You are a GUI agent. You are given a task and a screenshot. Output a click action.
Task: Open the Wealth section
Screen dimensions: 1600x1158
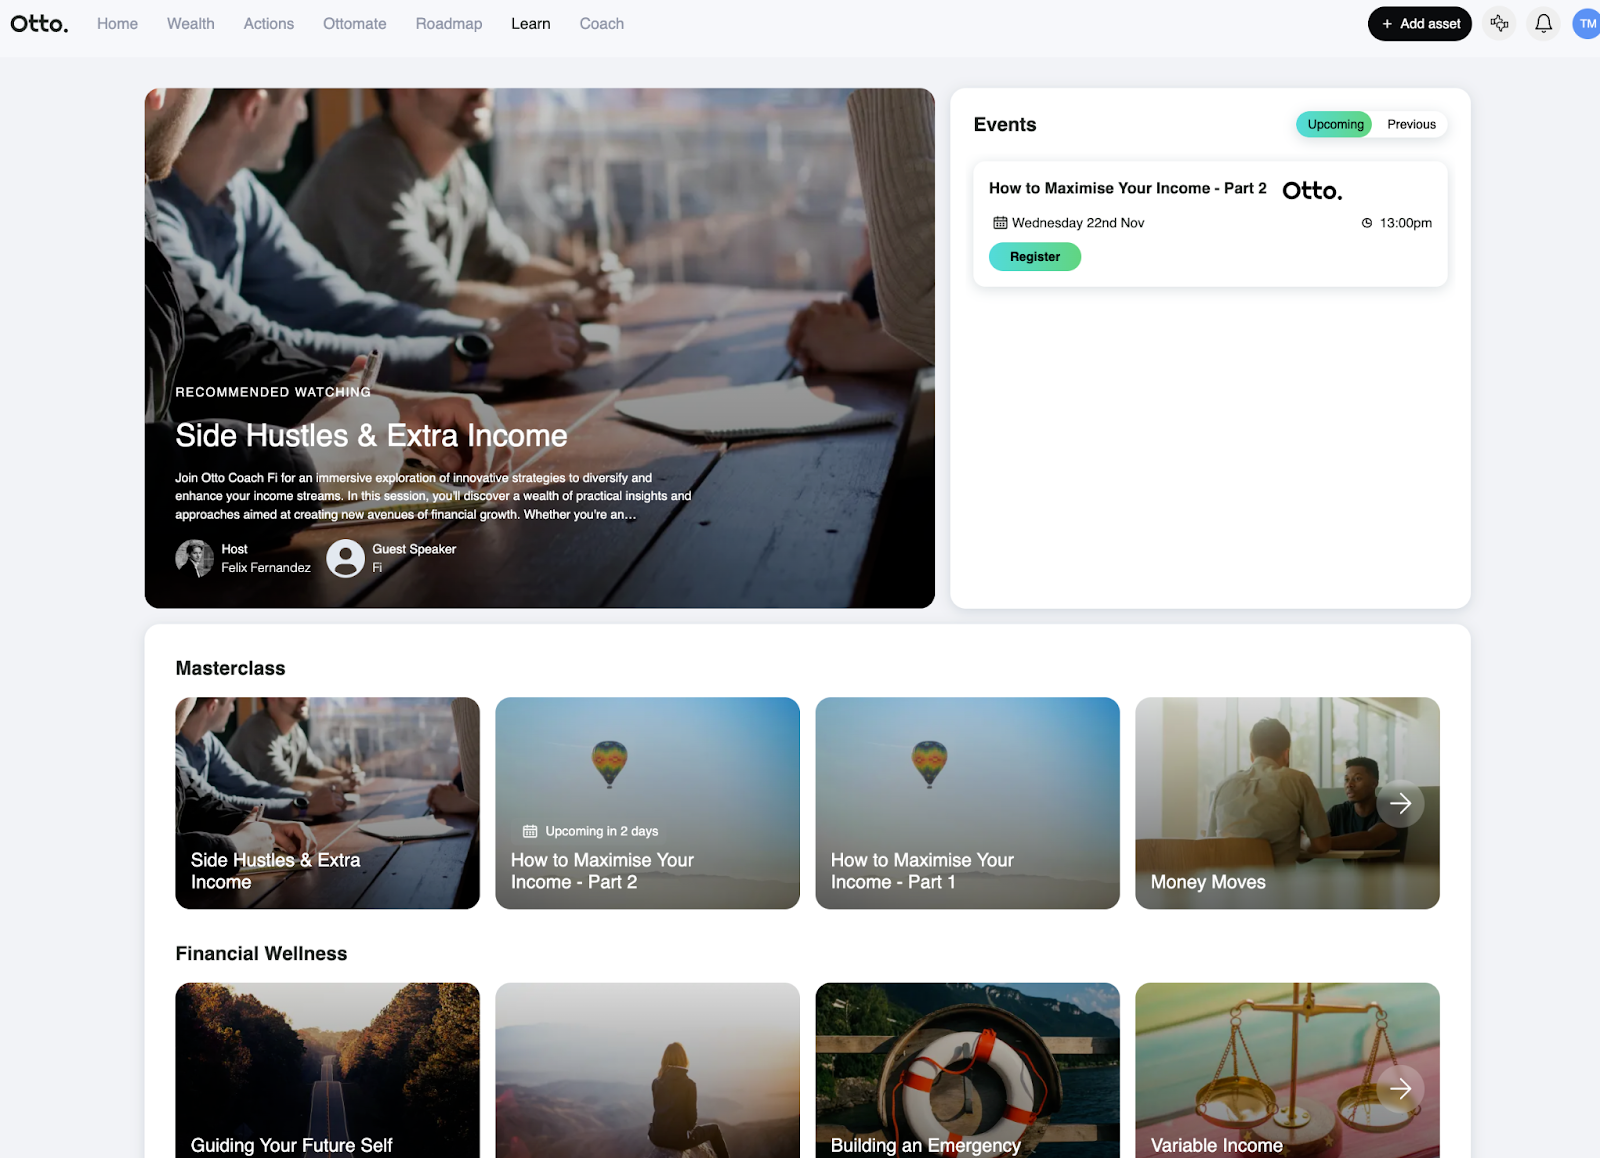[x=191, y=24]
